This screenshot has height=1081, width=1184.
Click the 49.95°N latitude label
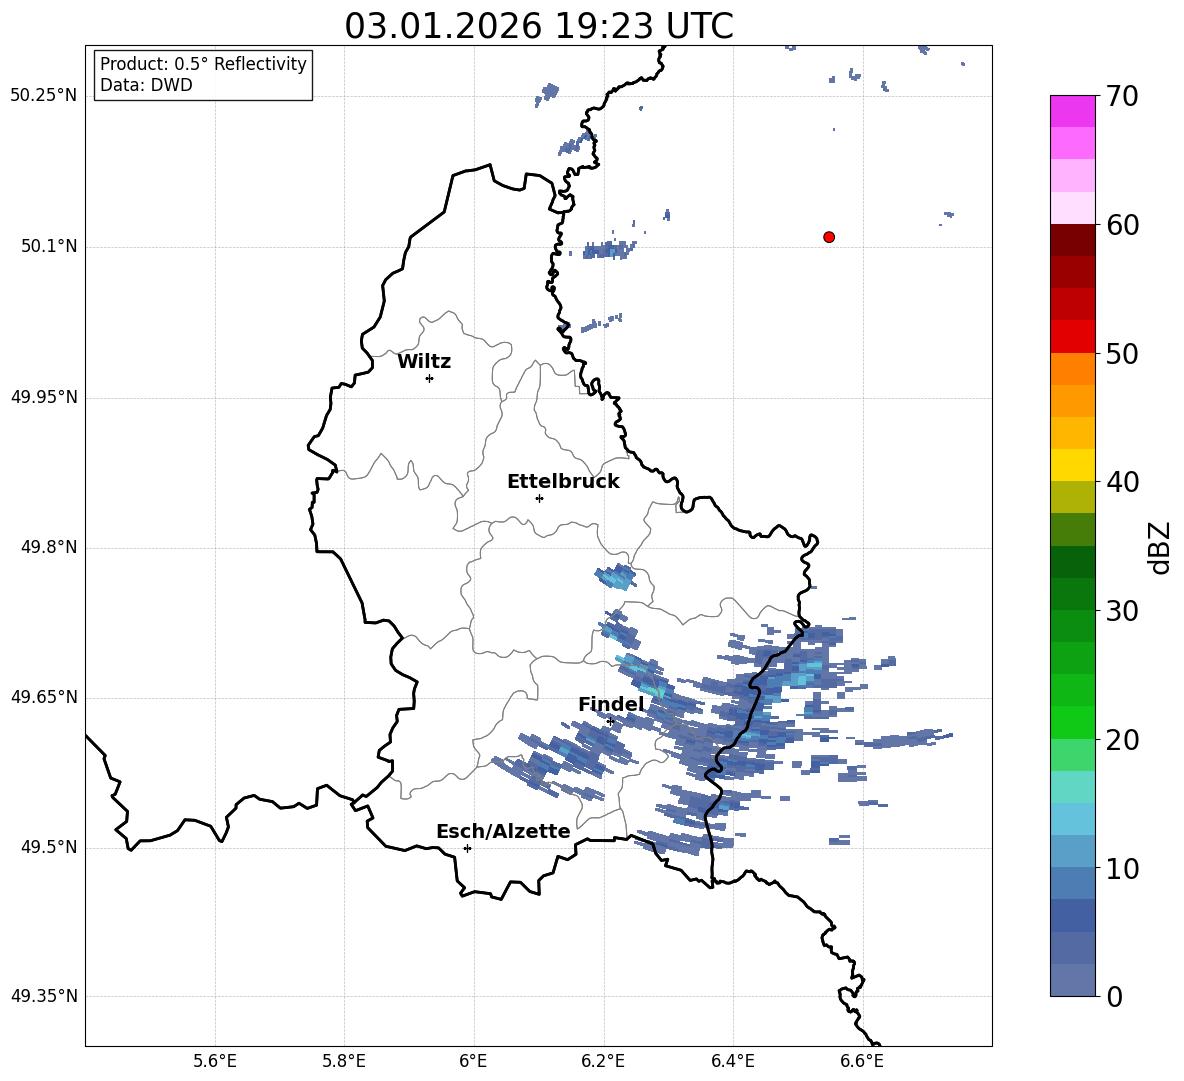click(x=43, y=397)
